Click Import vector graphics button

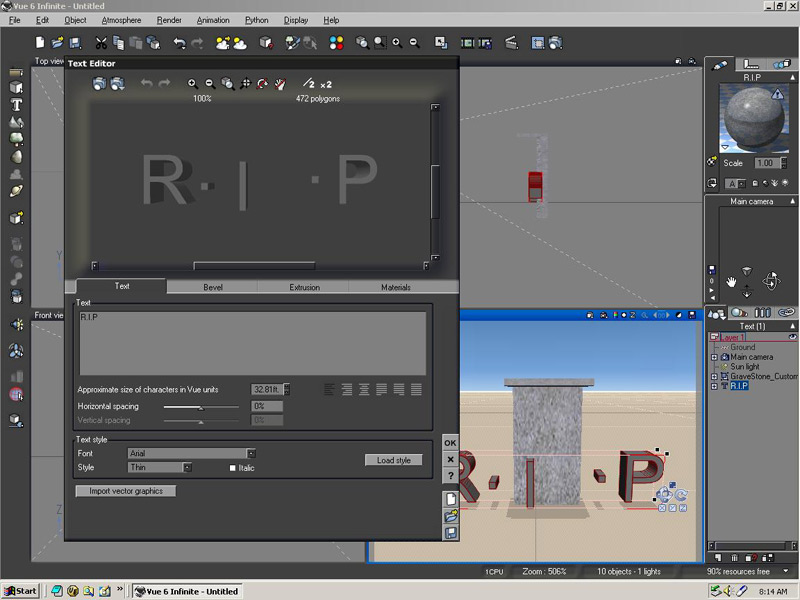[126, 491]
